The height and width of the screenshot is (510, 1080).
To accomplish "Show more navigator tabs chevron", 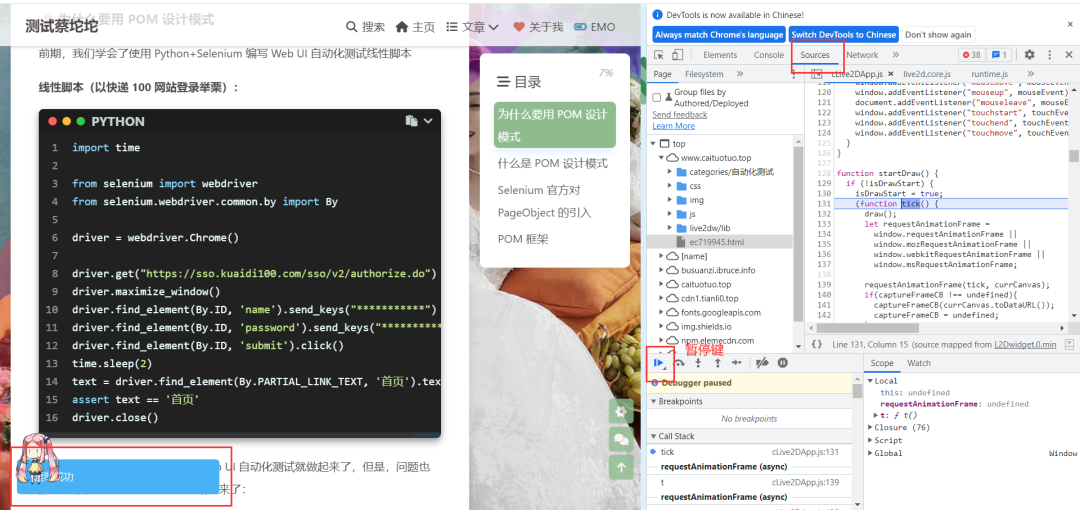I will pyautogui.click(x=740, y=74).
